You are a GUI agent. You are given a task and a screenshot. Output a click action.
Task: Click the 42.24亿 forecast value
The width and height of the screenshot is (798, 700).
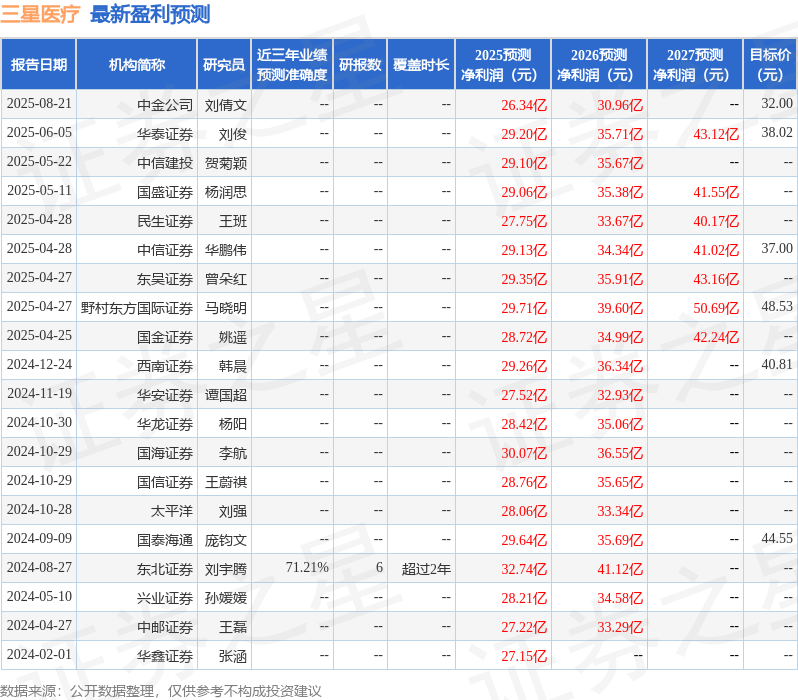point(716,338)
